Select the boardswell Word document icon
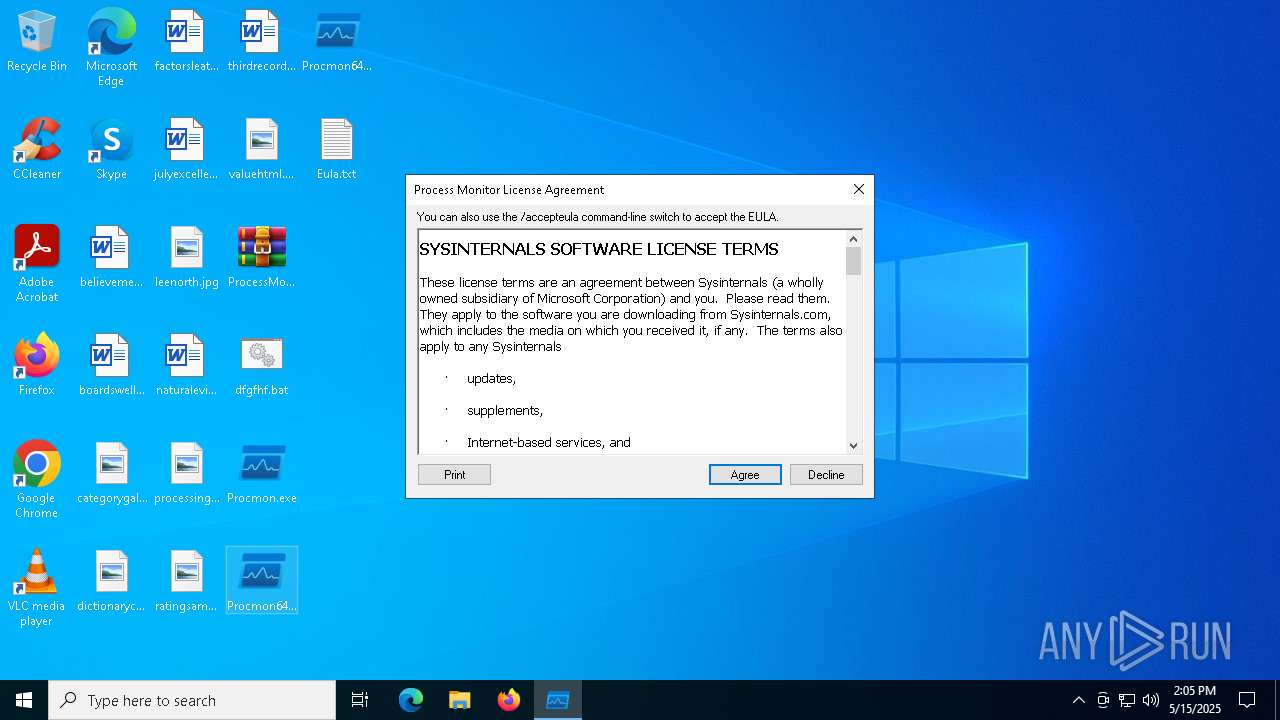 [111, 366]
